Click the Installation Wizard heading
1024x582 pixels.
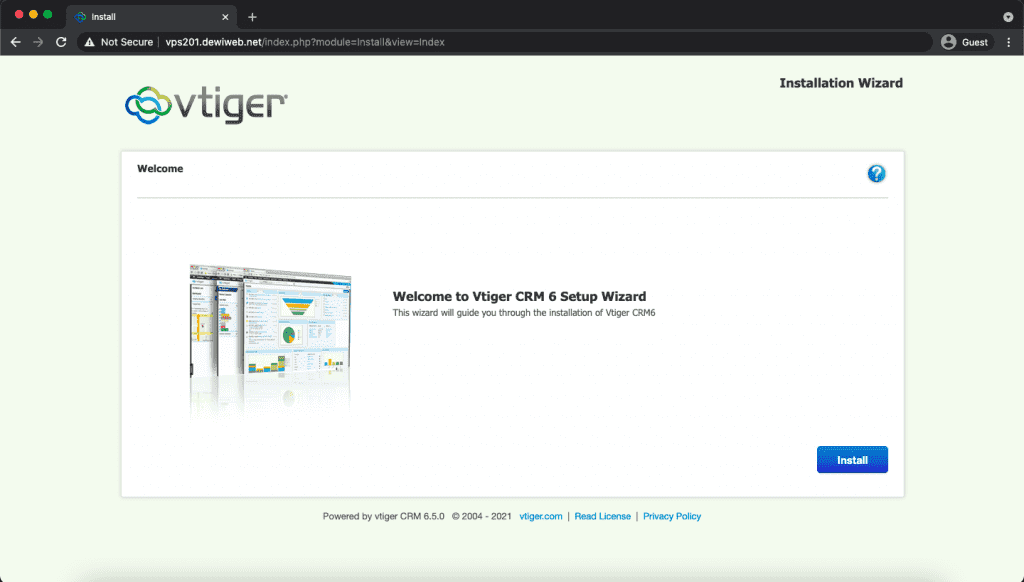840,83
